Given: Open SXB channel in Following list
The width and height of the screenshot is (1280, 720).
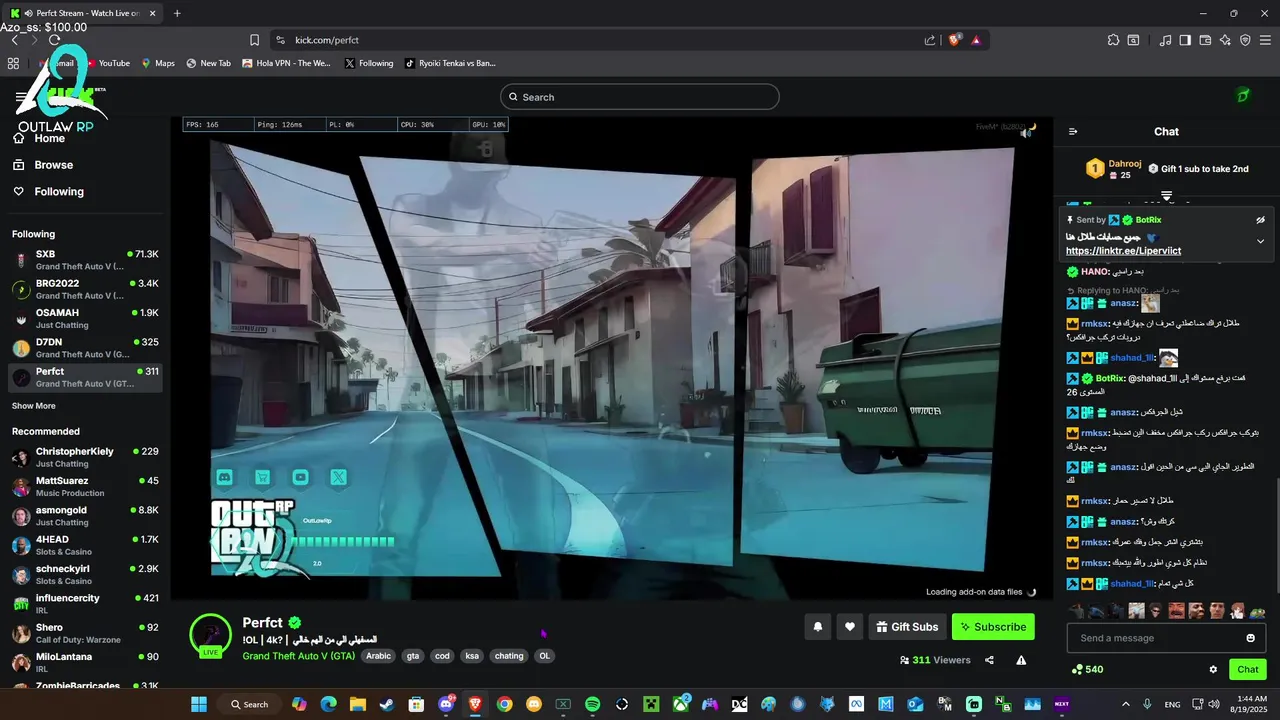Looking at the screenshot, I should pos(85,260).
